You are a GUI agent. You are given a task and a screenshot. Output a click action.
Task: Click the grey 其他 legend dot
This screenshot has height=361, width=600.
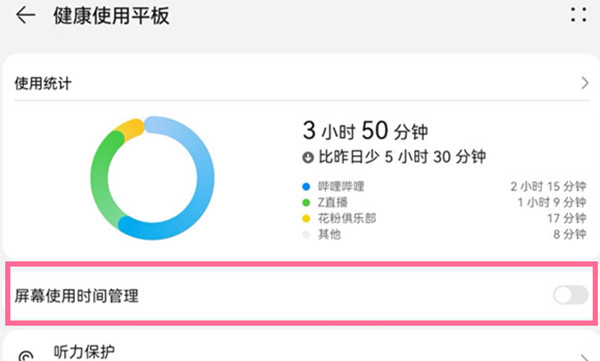pos(306,234)
